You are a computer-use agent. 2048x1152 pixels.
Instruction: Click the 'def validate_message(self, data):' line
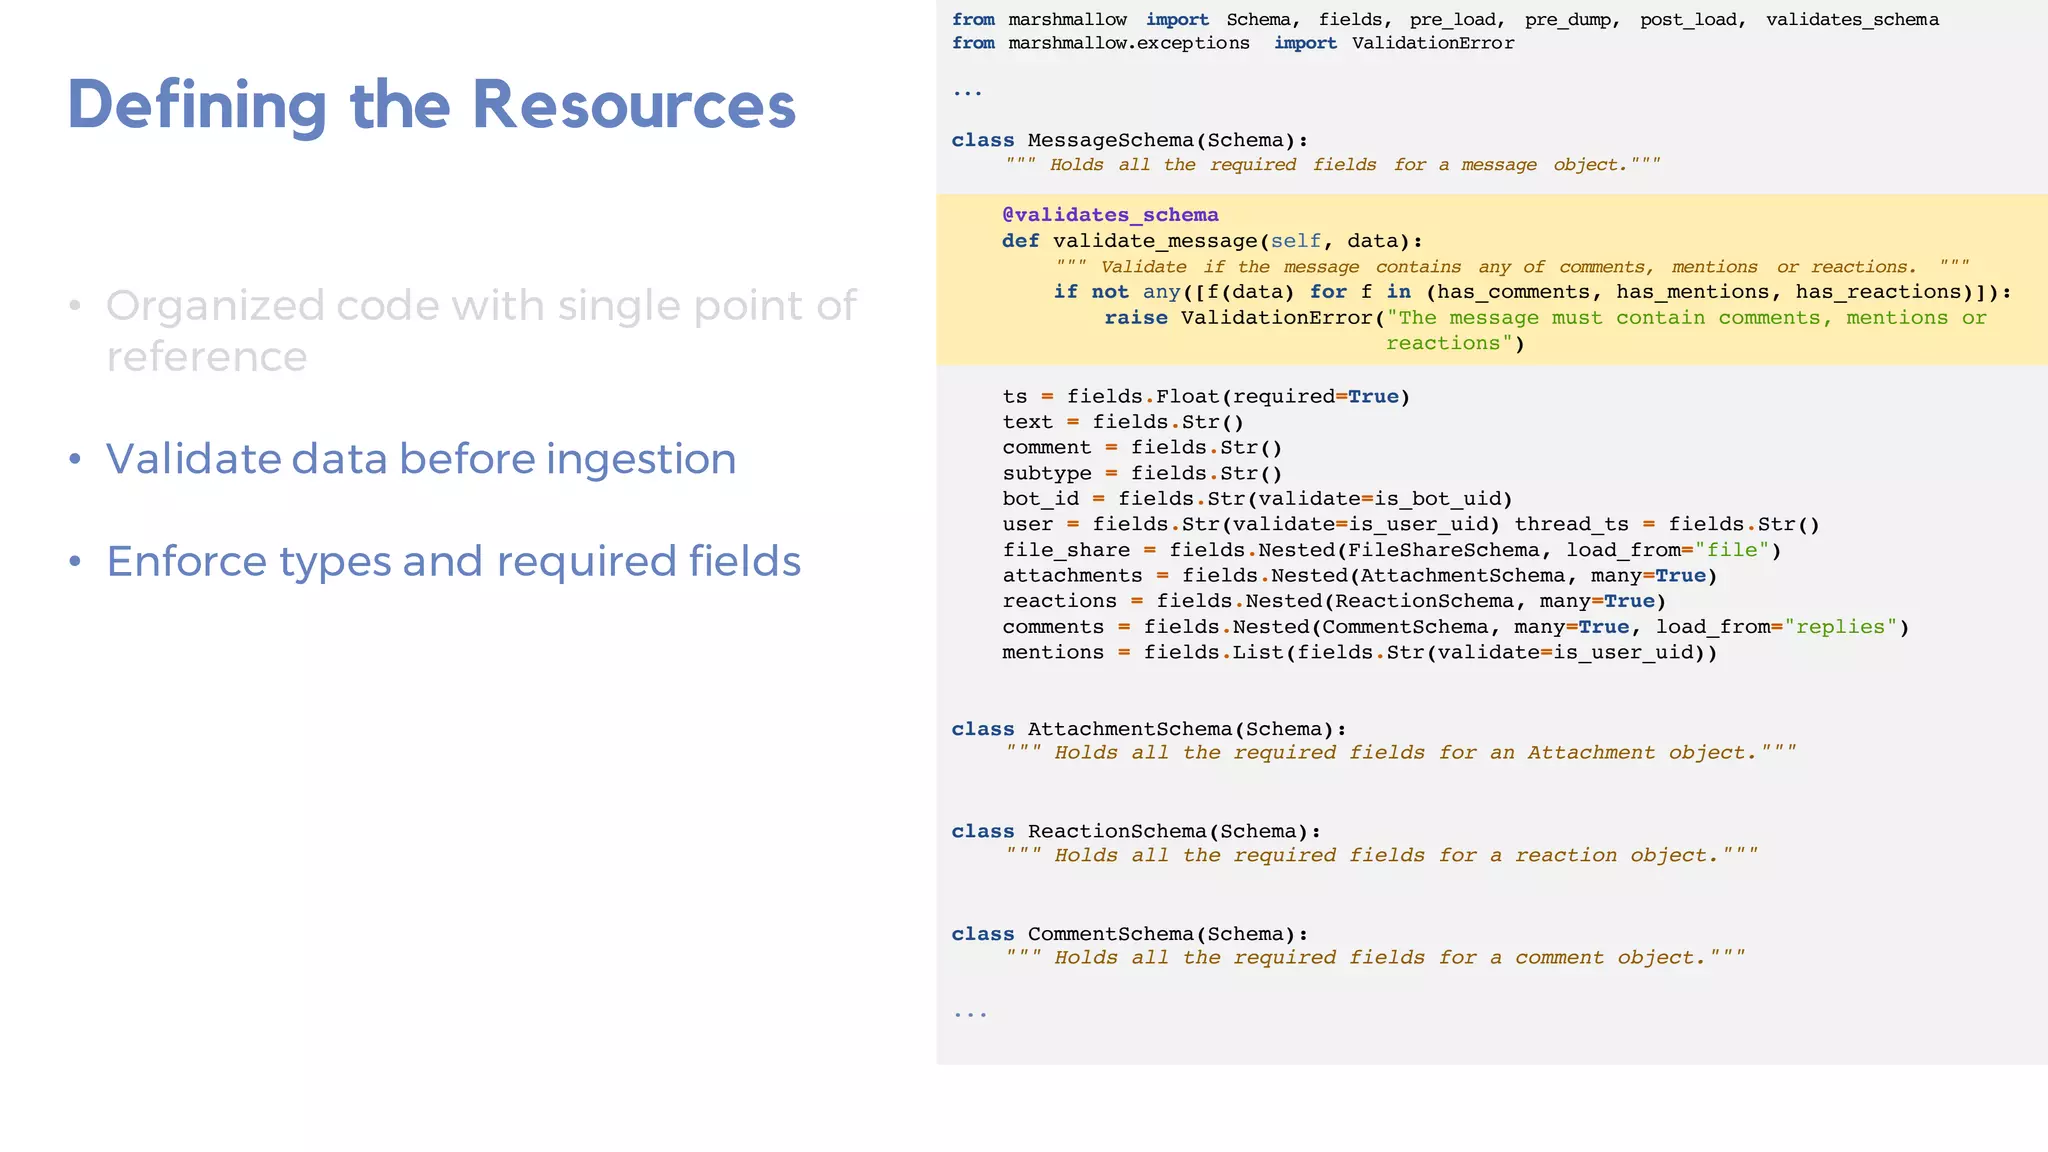coord(1212,241)
